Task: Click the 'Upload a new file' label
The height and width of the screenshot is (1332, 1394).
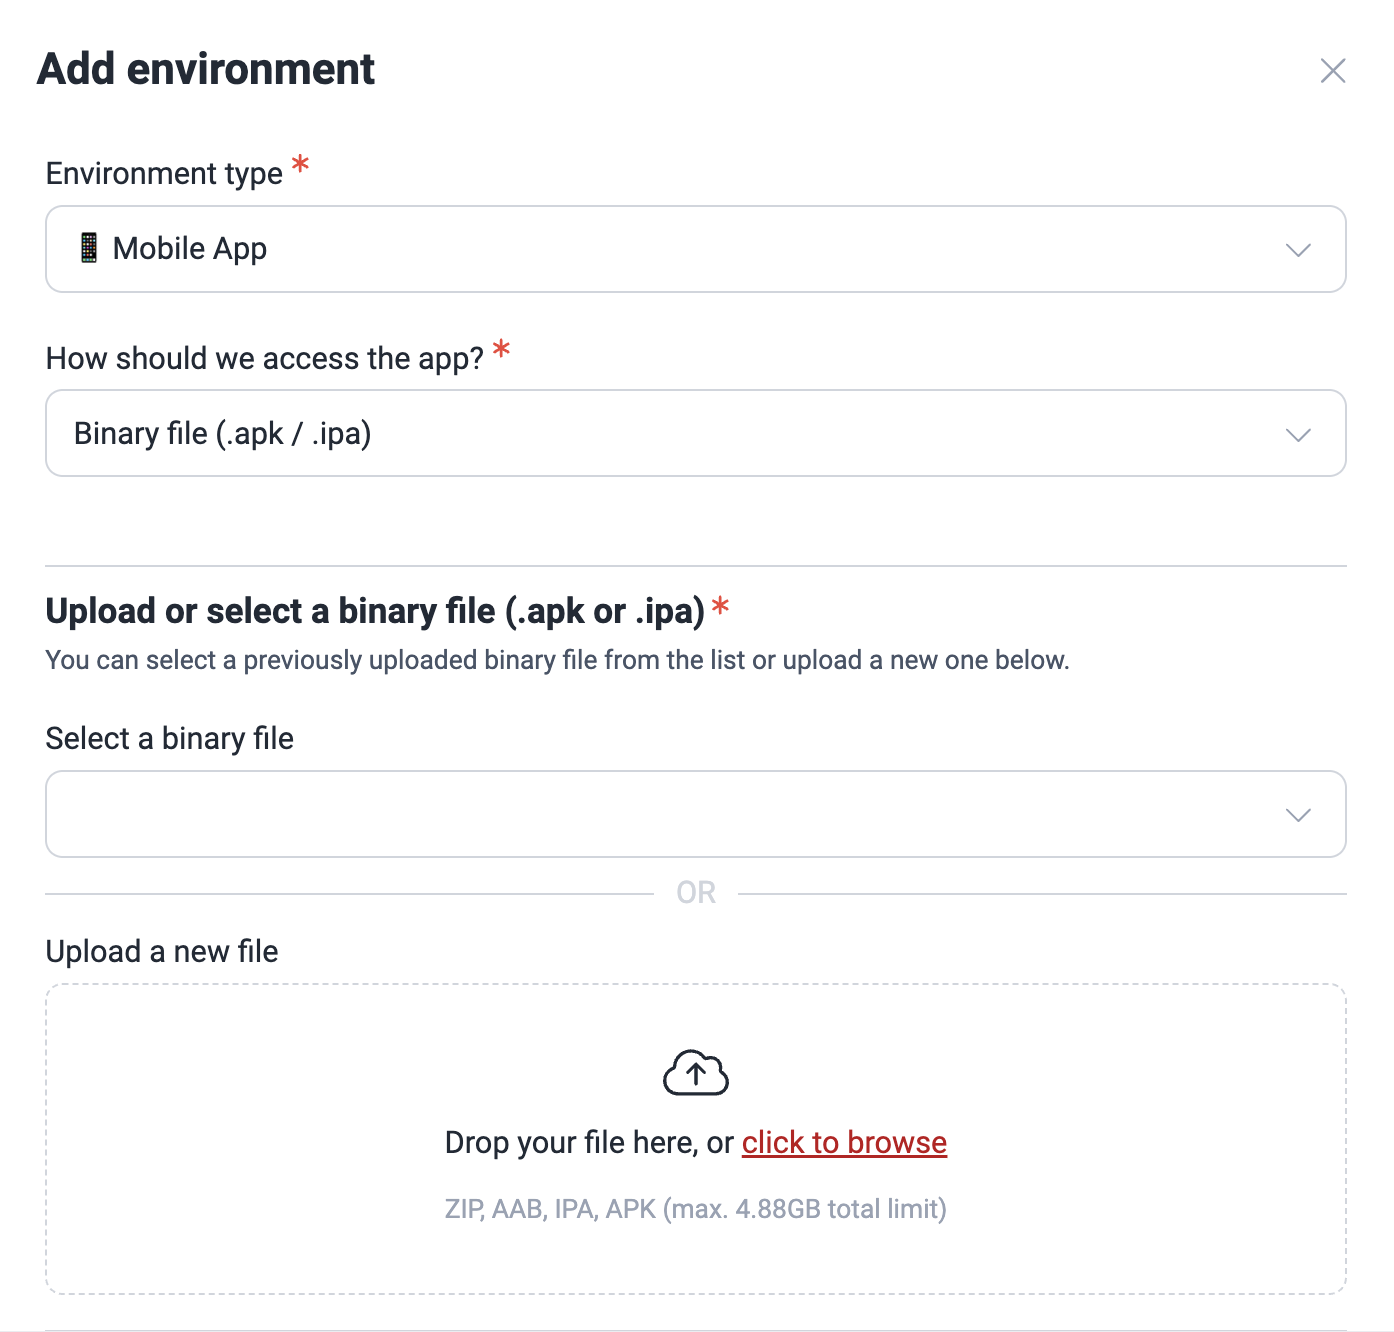Action: pos(162,951)
